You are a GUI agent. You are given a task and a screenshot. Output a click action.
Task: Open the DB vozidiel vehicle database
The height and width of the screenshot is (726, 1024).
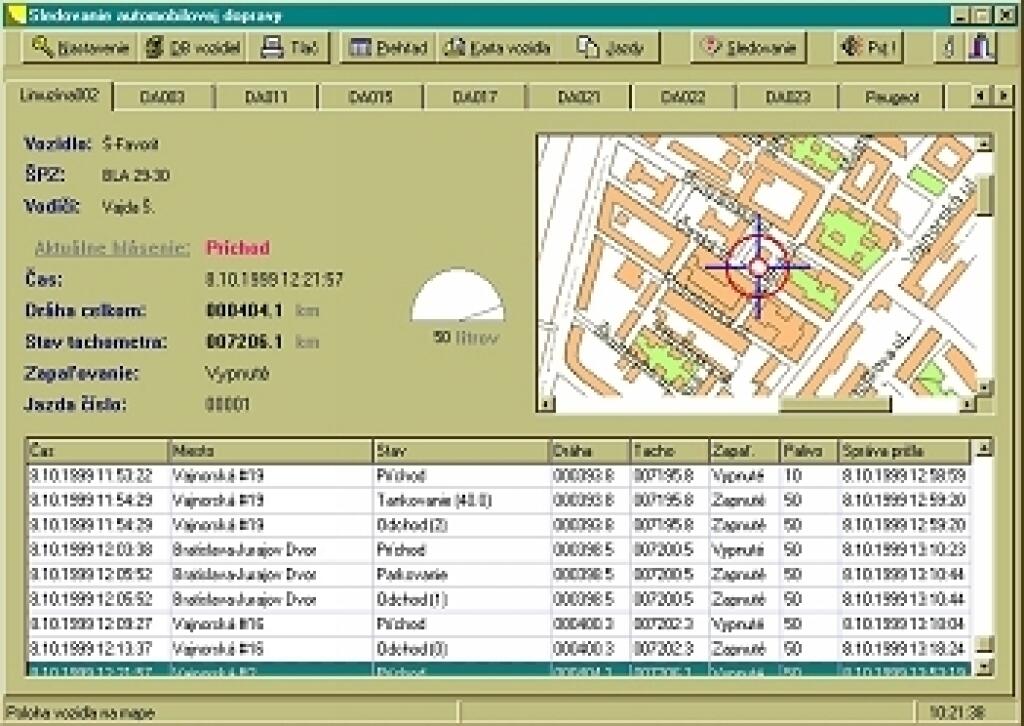tap(192, 48)
